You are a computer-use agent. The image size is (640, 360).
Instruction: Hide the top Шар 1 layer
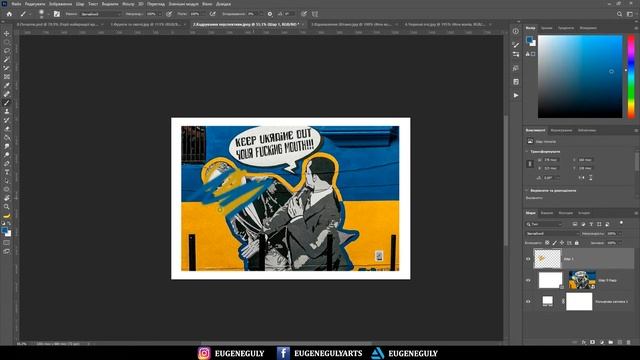(x=528, y=259)
